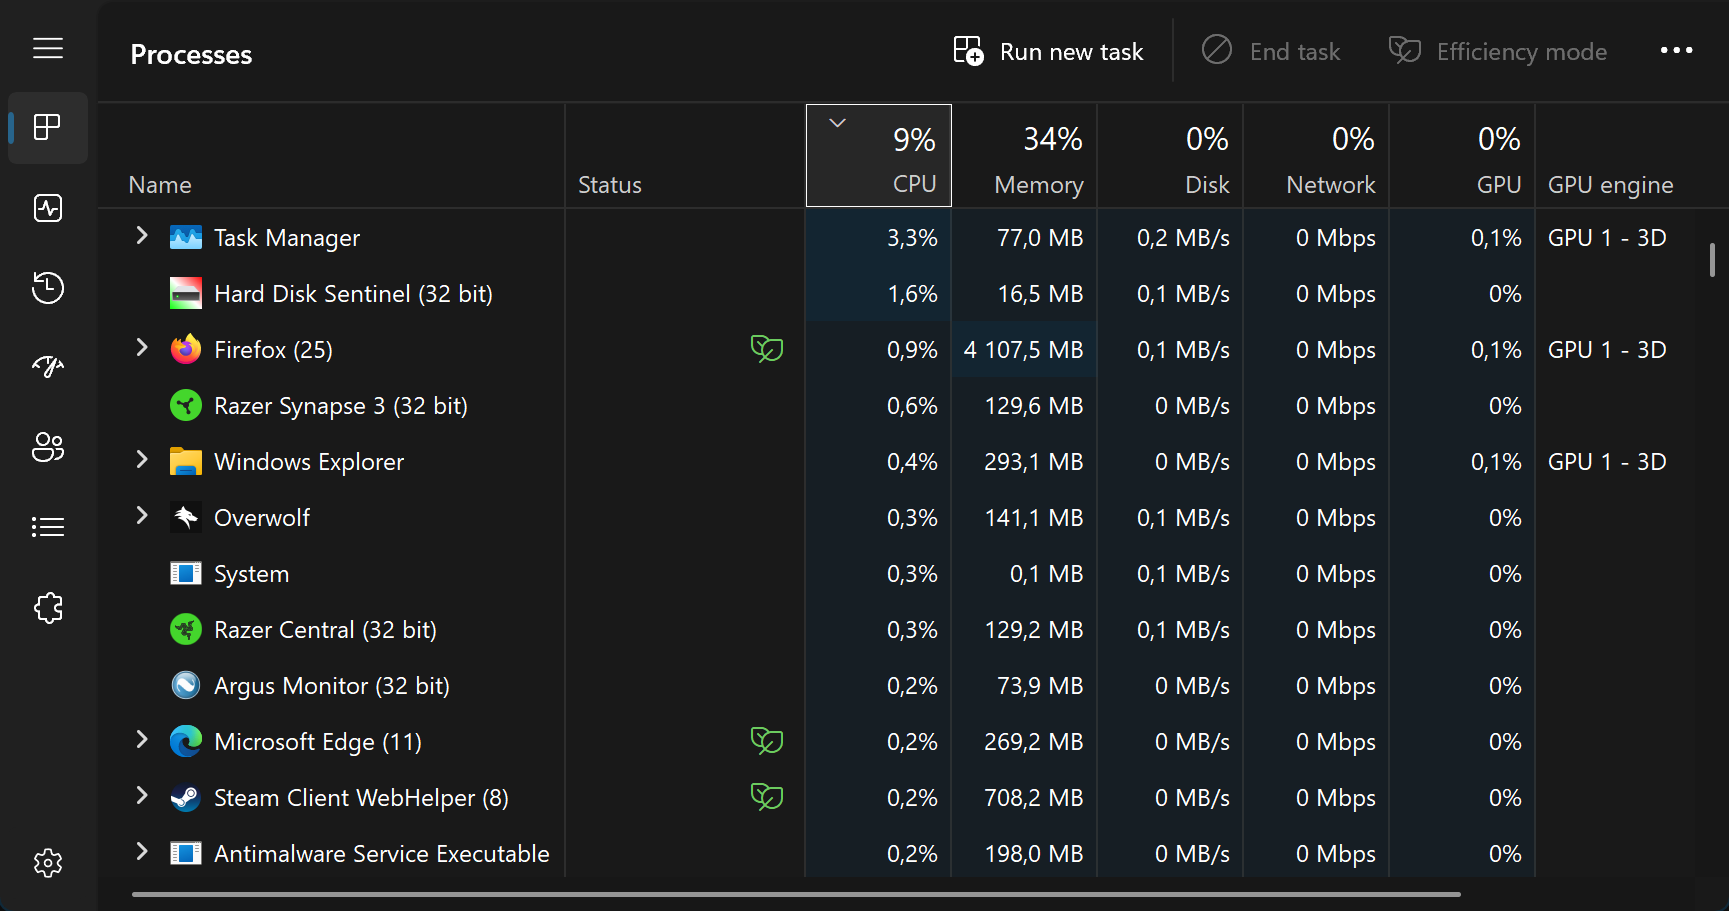Open the Services page in sidebar
This screenshot has height=911, width=1729.
coord(47,607)
